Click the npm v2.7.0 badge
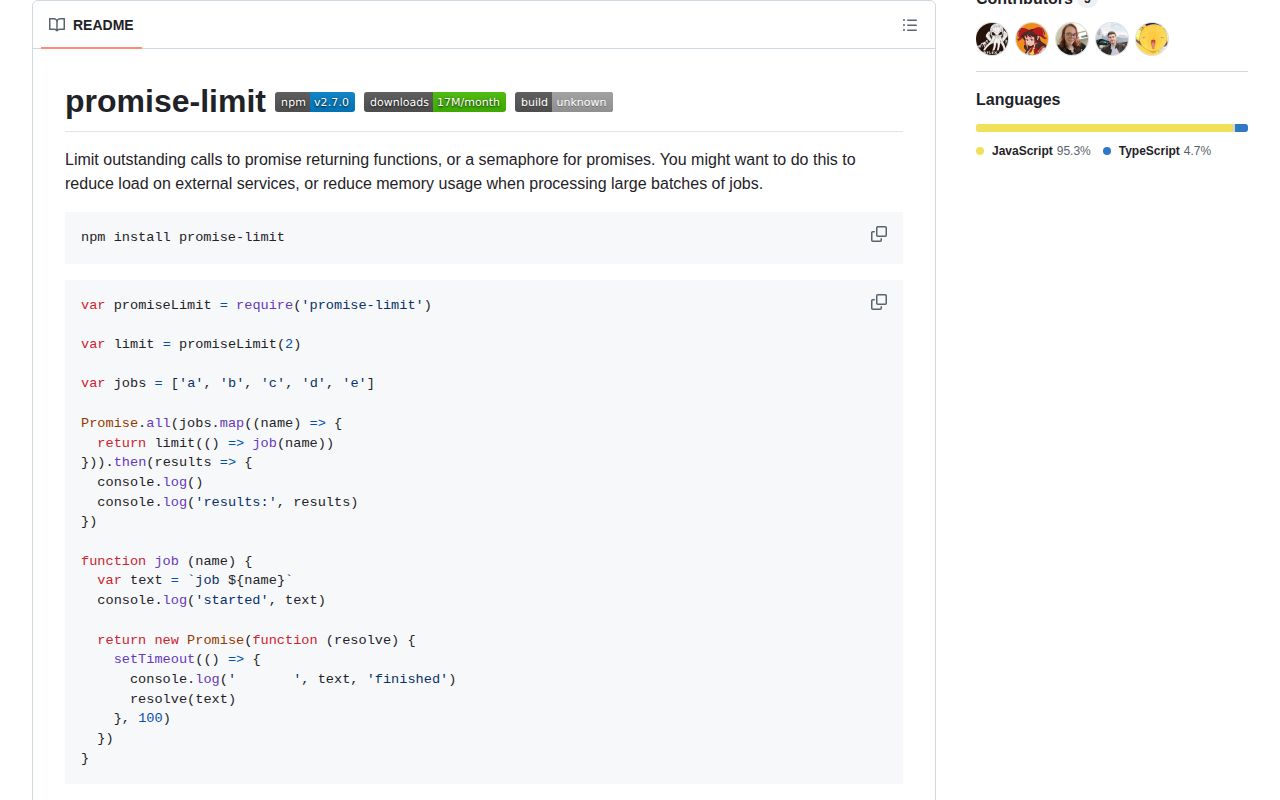This screenshot has width=1280, height=800. coord(315,102)
